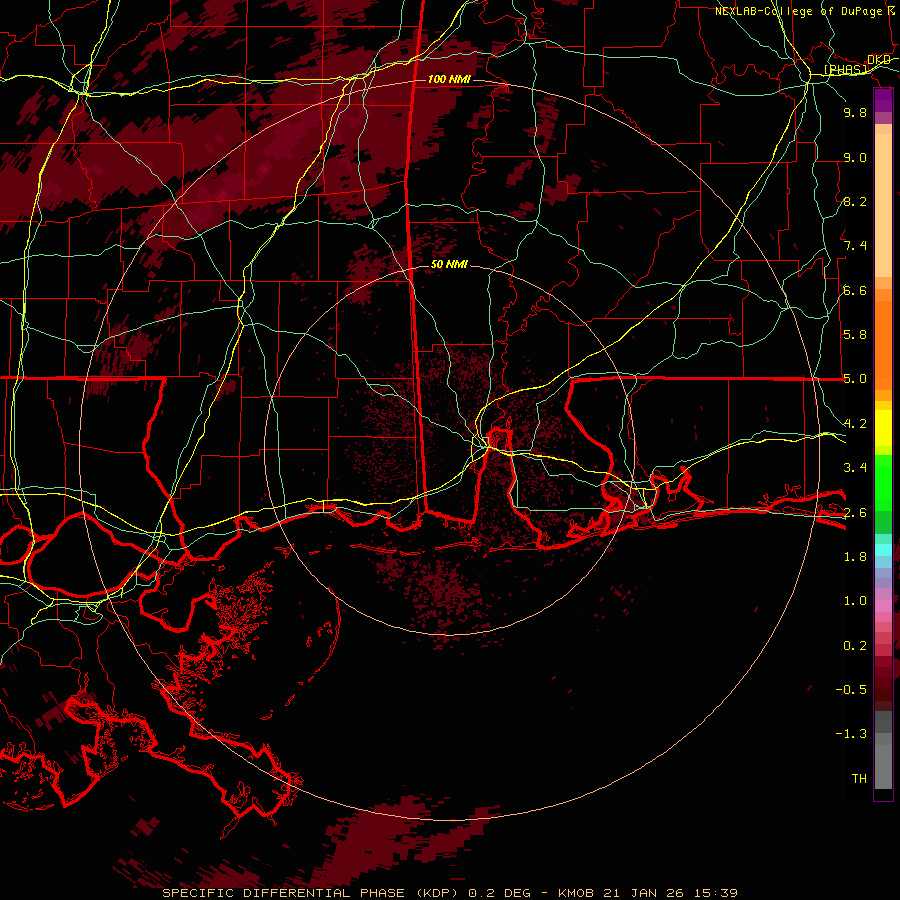
Task: Click the 50 NMI range ring label
Action: coord(449,264)
